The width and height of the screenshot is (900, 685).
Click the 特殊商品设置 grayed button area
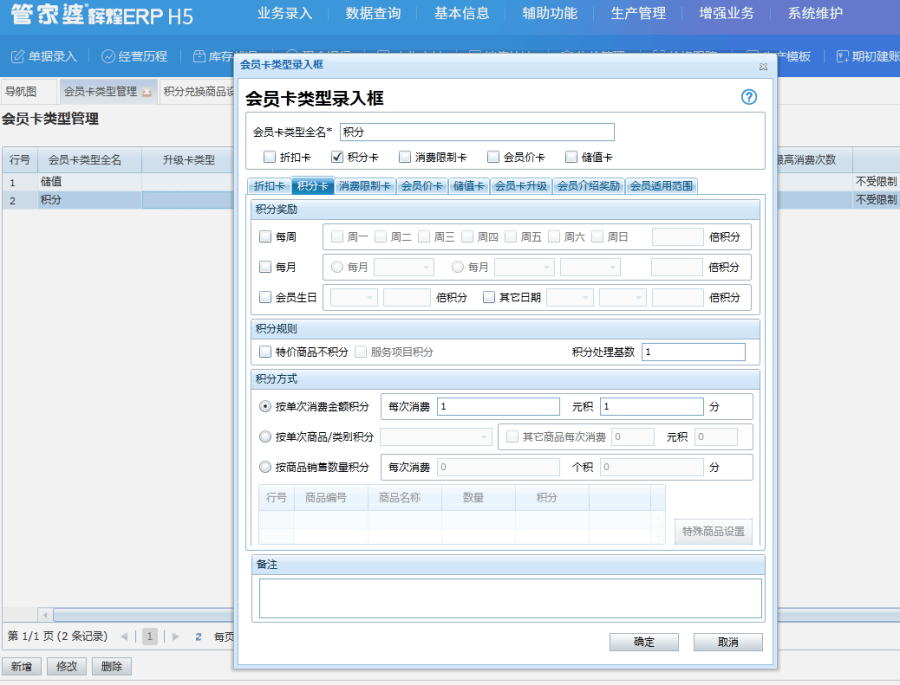click(x=713, y=532)
